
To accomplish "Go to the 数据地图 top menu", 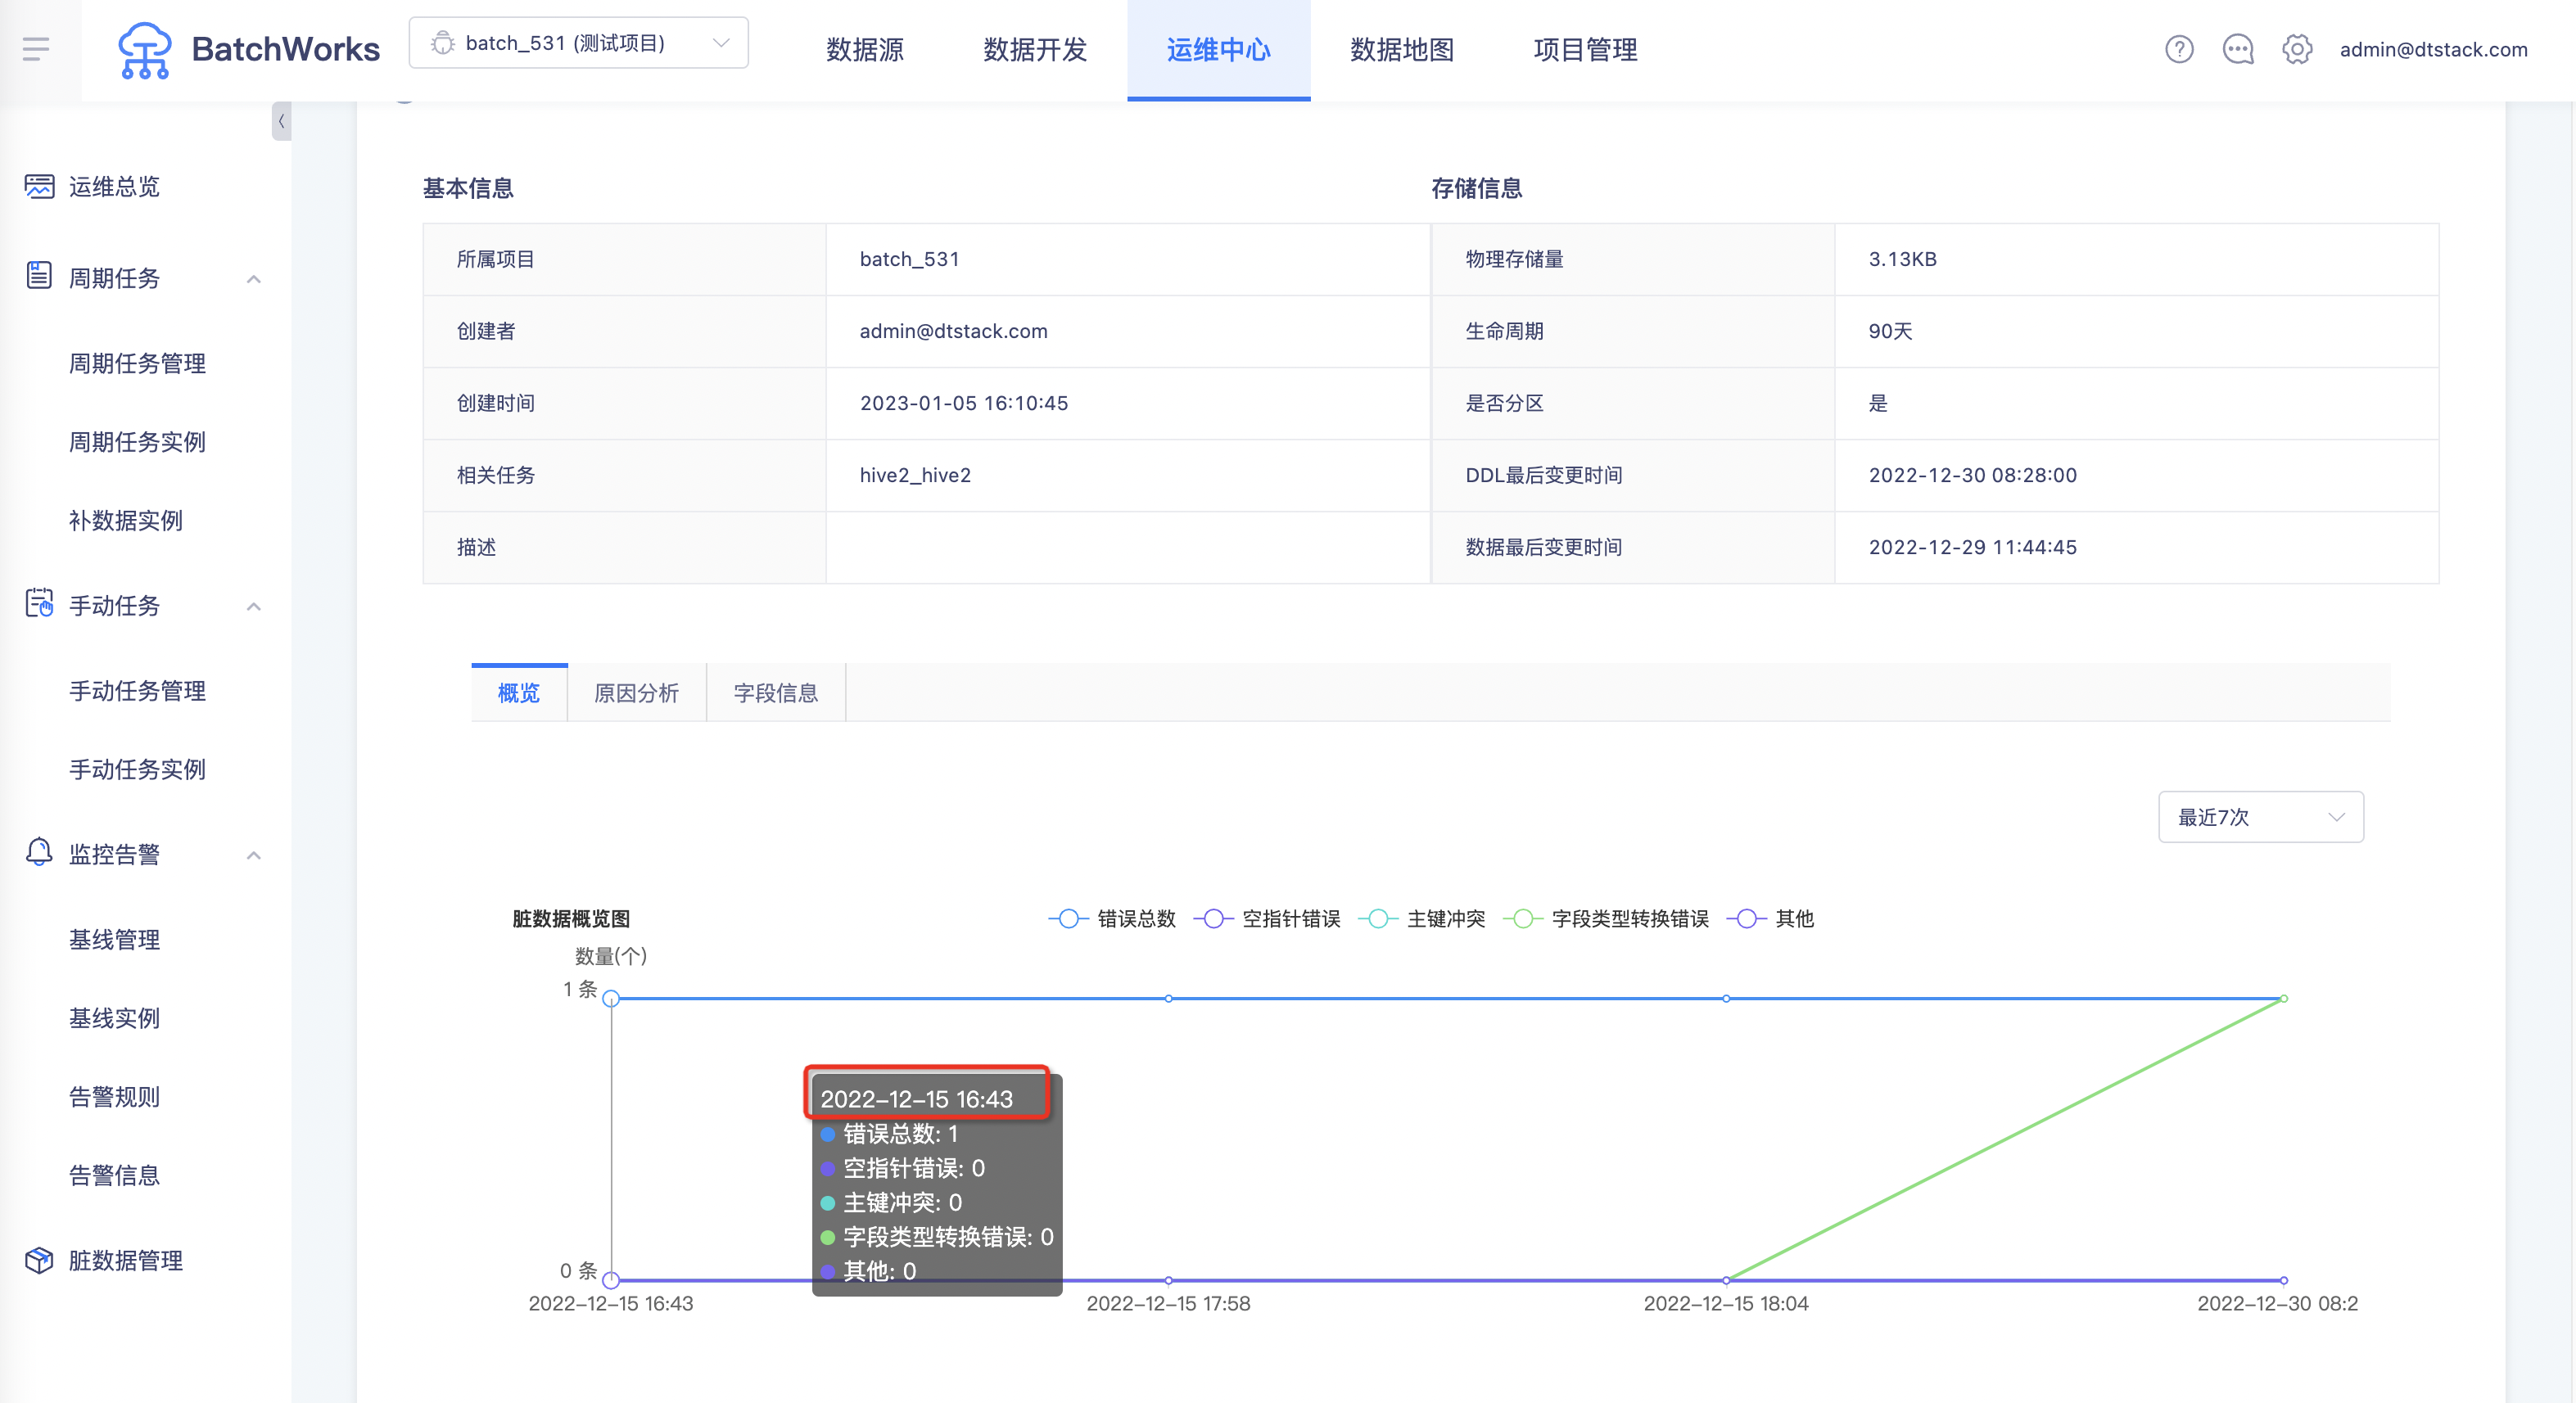I will (1402, 50).
